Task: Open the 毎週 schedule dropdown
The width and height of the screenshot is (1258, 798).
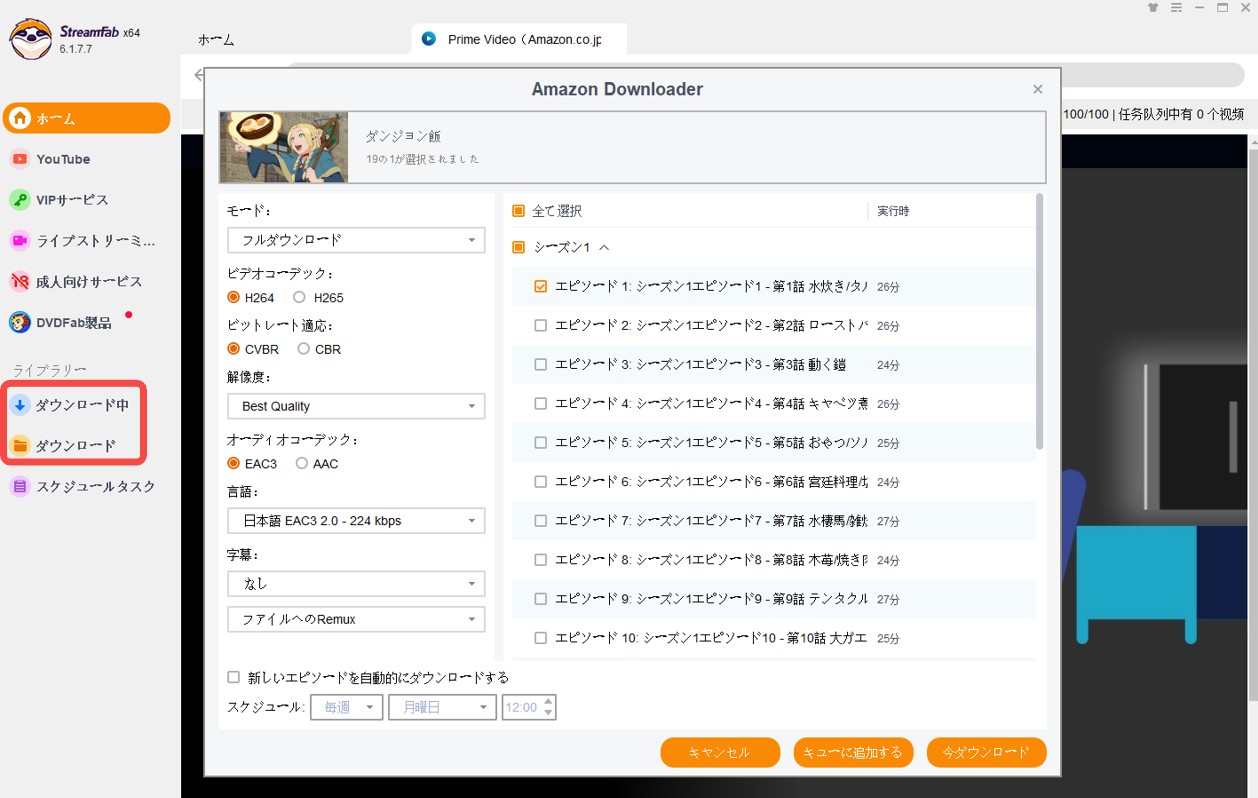Action: (x=347, y=707)
